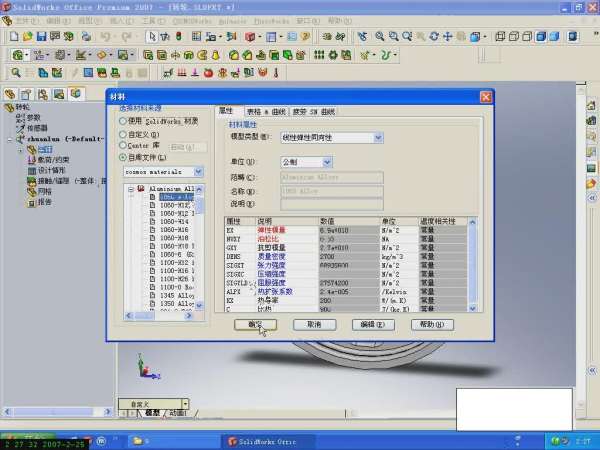Screen dimensions: 600x450
Task: Switch to the 疲劳 SN 曲线 tab
Action: 313,112
